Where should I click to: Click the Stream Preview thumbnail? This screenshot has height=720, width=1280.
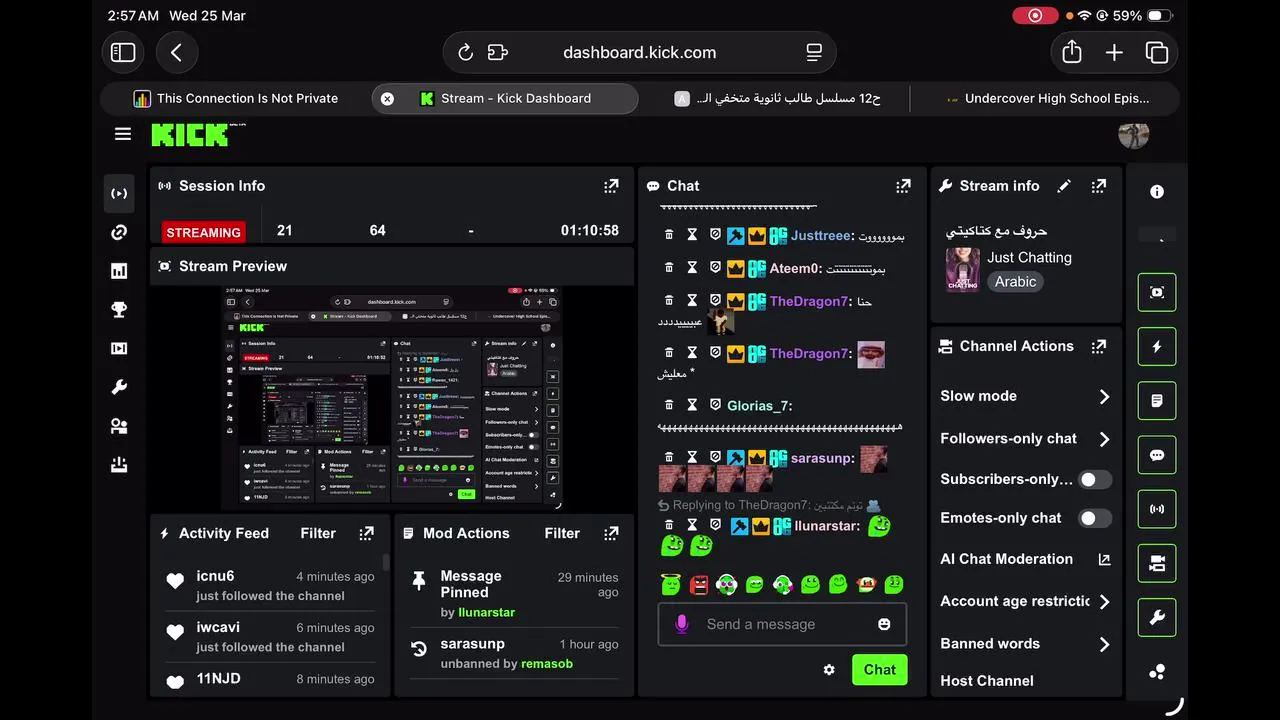393,398
